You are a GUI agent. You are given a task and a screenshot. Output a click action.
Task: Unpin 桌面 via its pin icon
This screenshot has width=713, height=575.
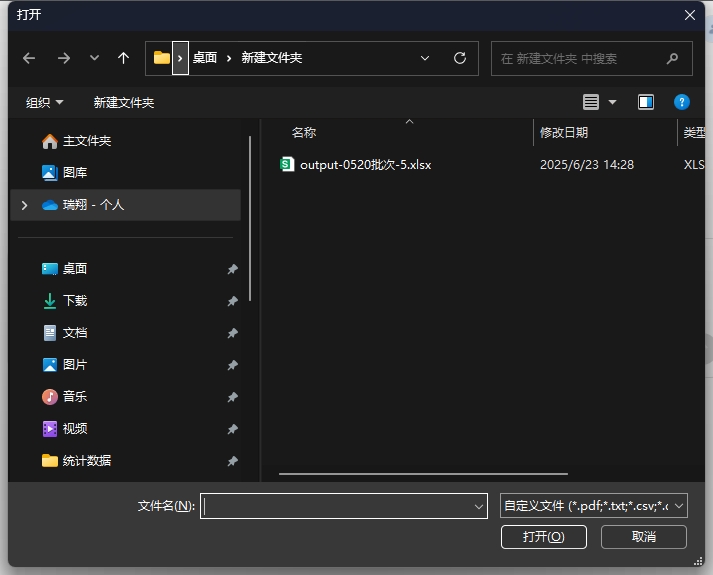232,269
